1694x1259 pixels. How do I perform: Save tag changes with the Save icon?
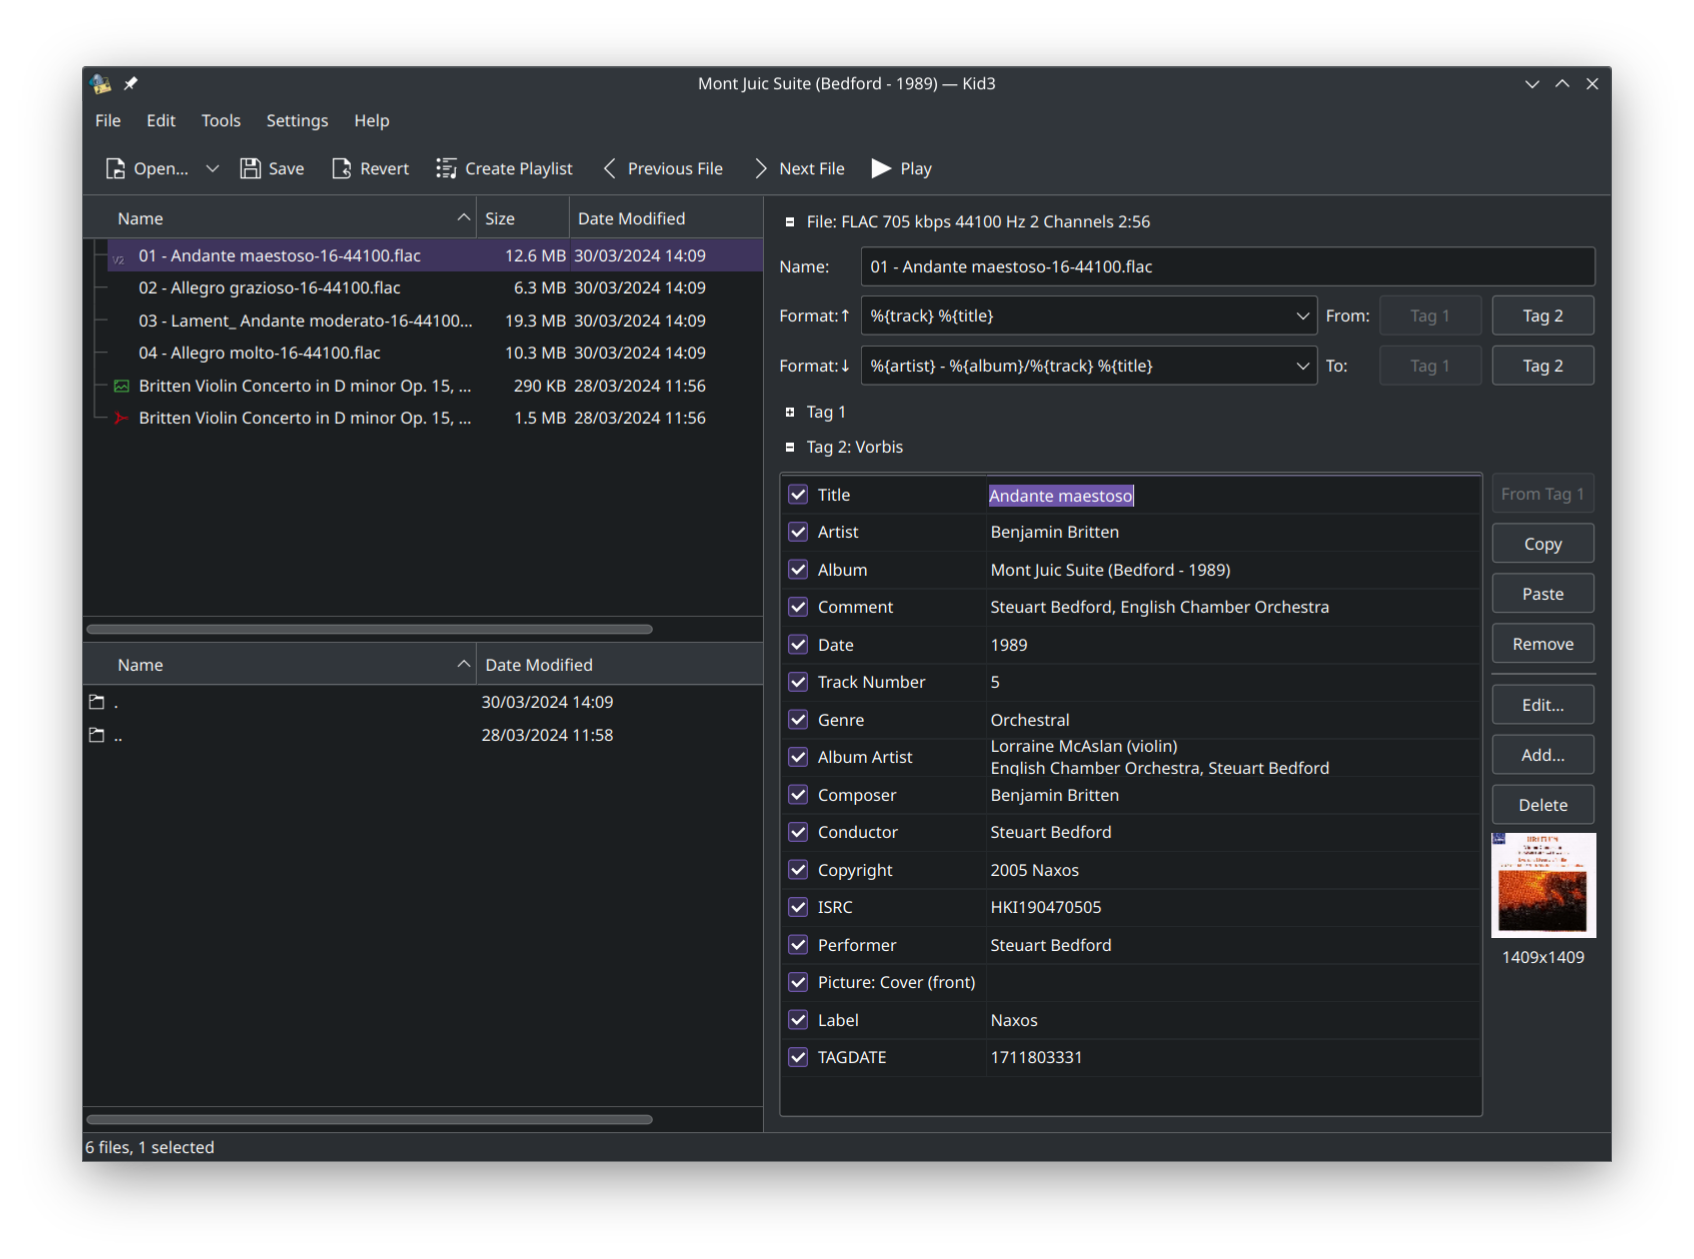point(248,168)
